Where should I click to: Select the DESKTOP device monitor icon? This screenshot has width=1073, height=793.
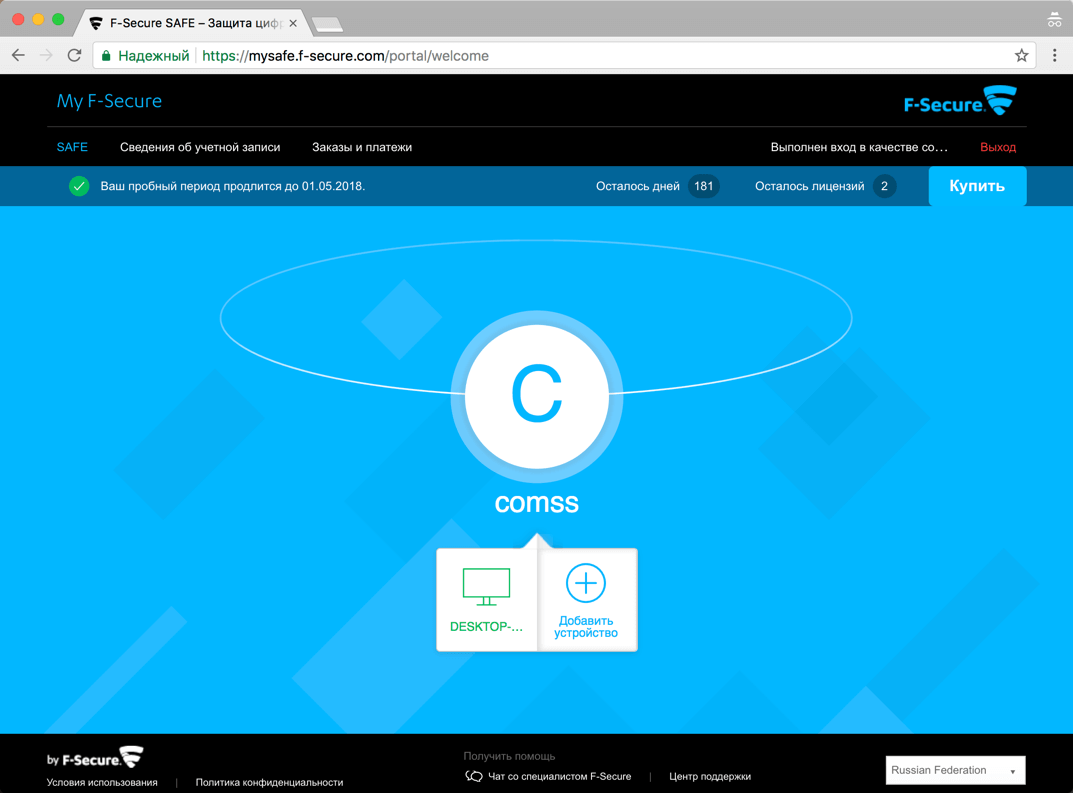[x=486, y=586]
